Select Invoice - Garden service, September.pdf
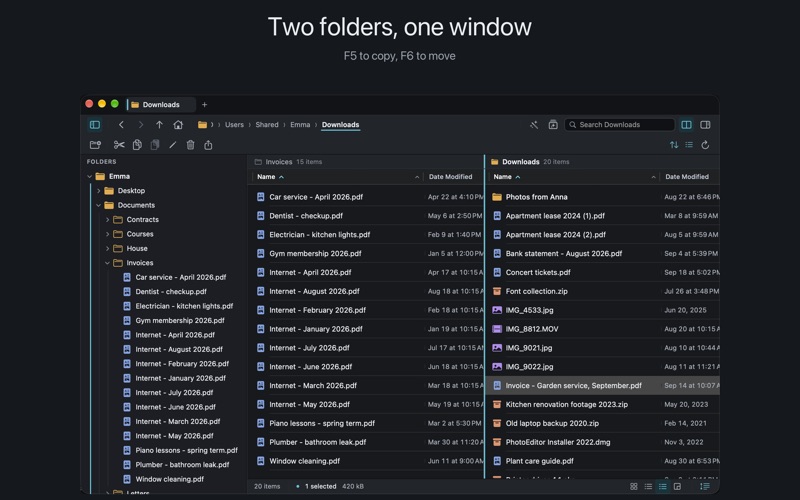800x500 pixels. pyautogui.click(x=602, y=386)
